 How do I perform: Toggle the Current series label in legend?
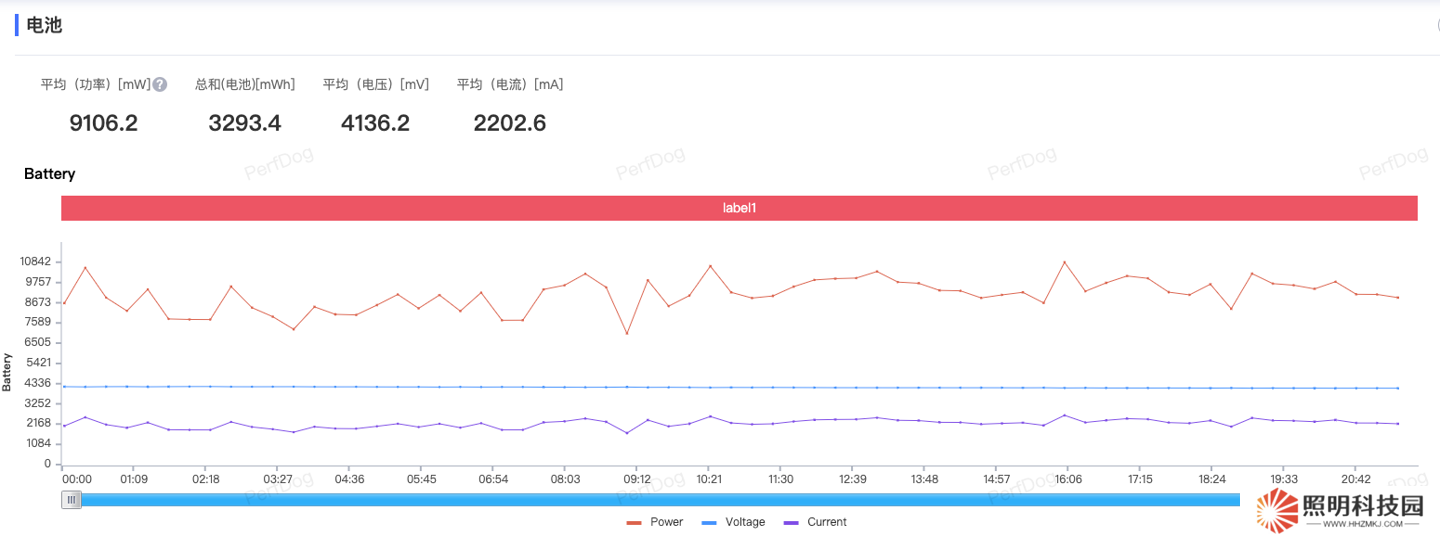click(826, 522)
